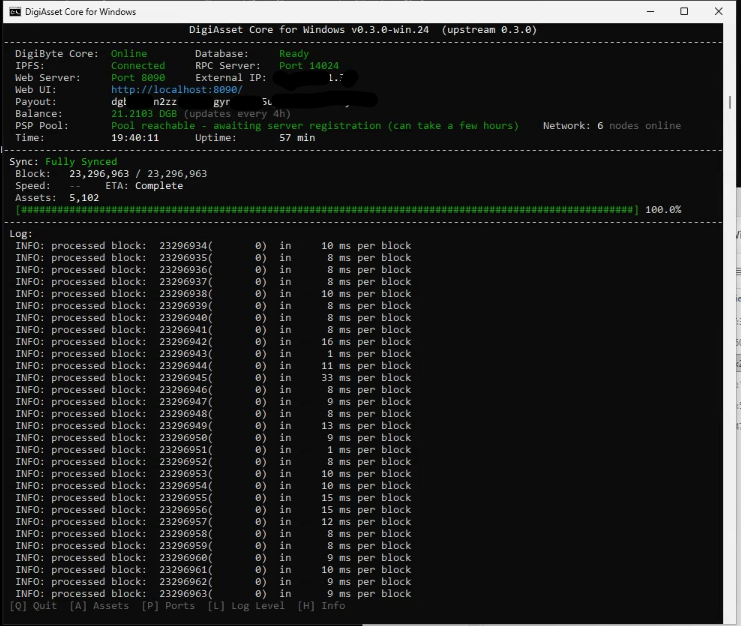Click the version header line v0.3.0-win.24

coord(363,30)
